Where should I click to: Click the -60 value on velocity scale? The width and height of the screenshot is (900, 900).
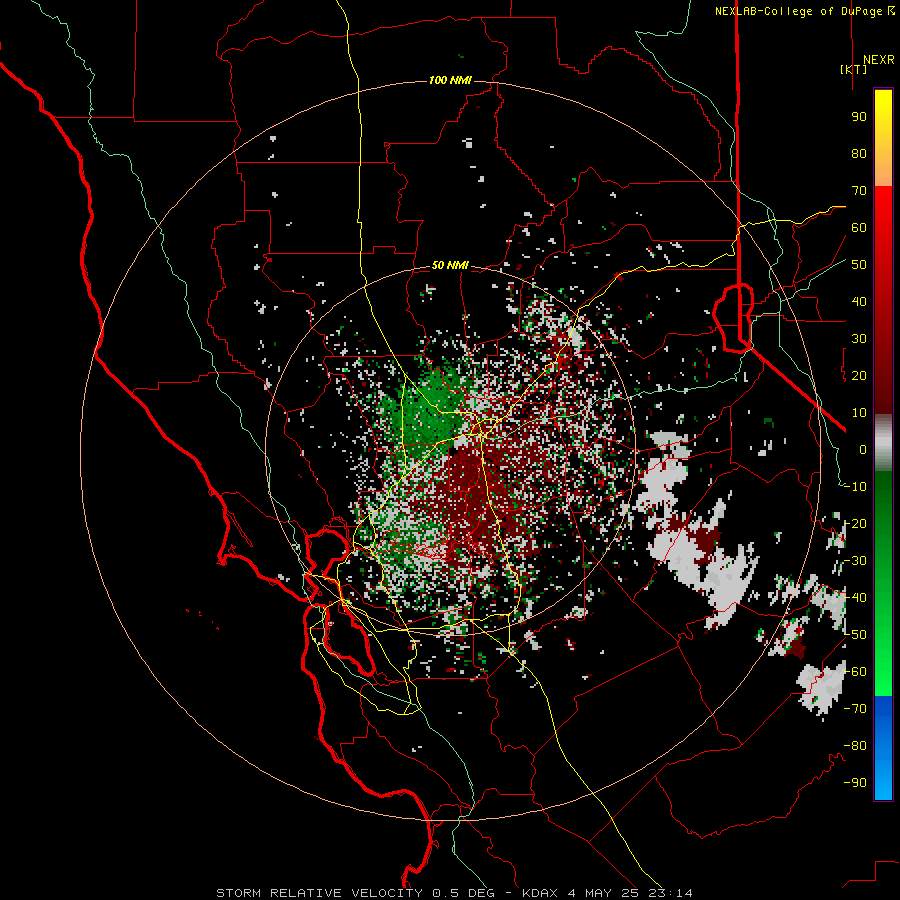pyautogui.click(x=855, y=672)
